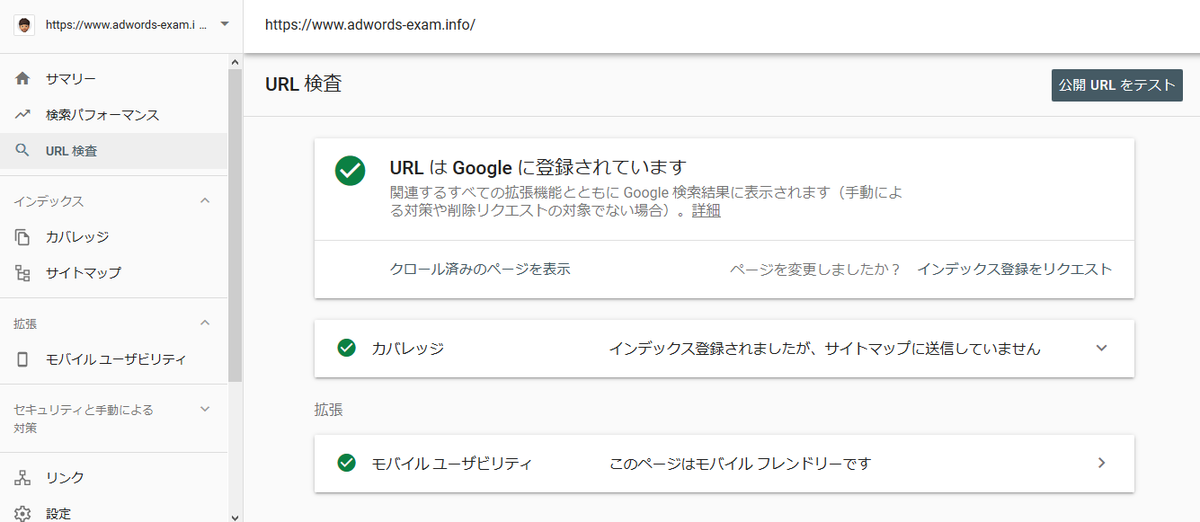Click the large green checkmark in URL status card
1200x522 pixels.
tap(350, 170)
